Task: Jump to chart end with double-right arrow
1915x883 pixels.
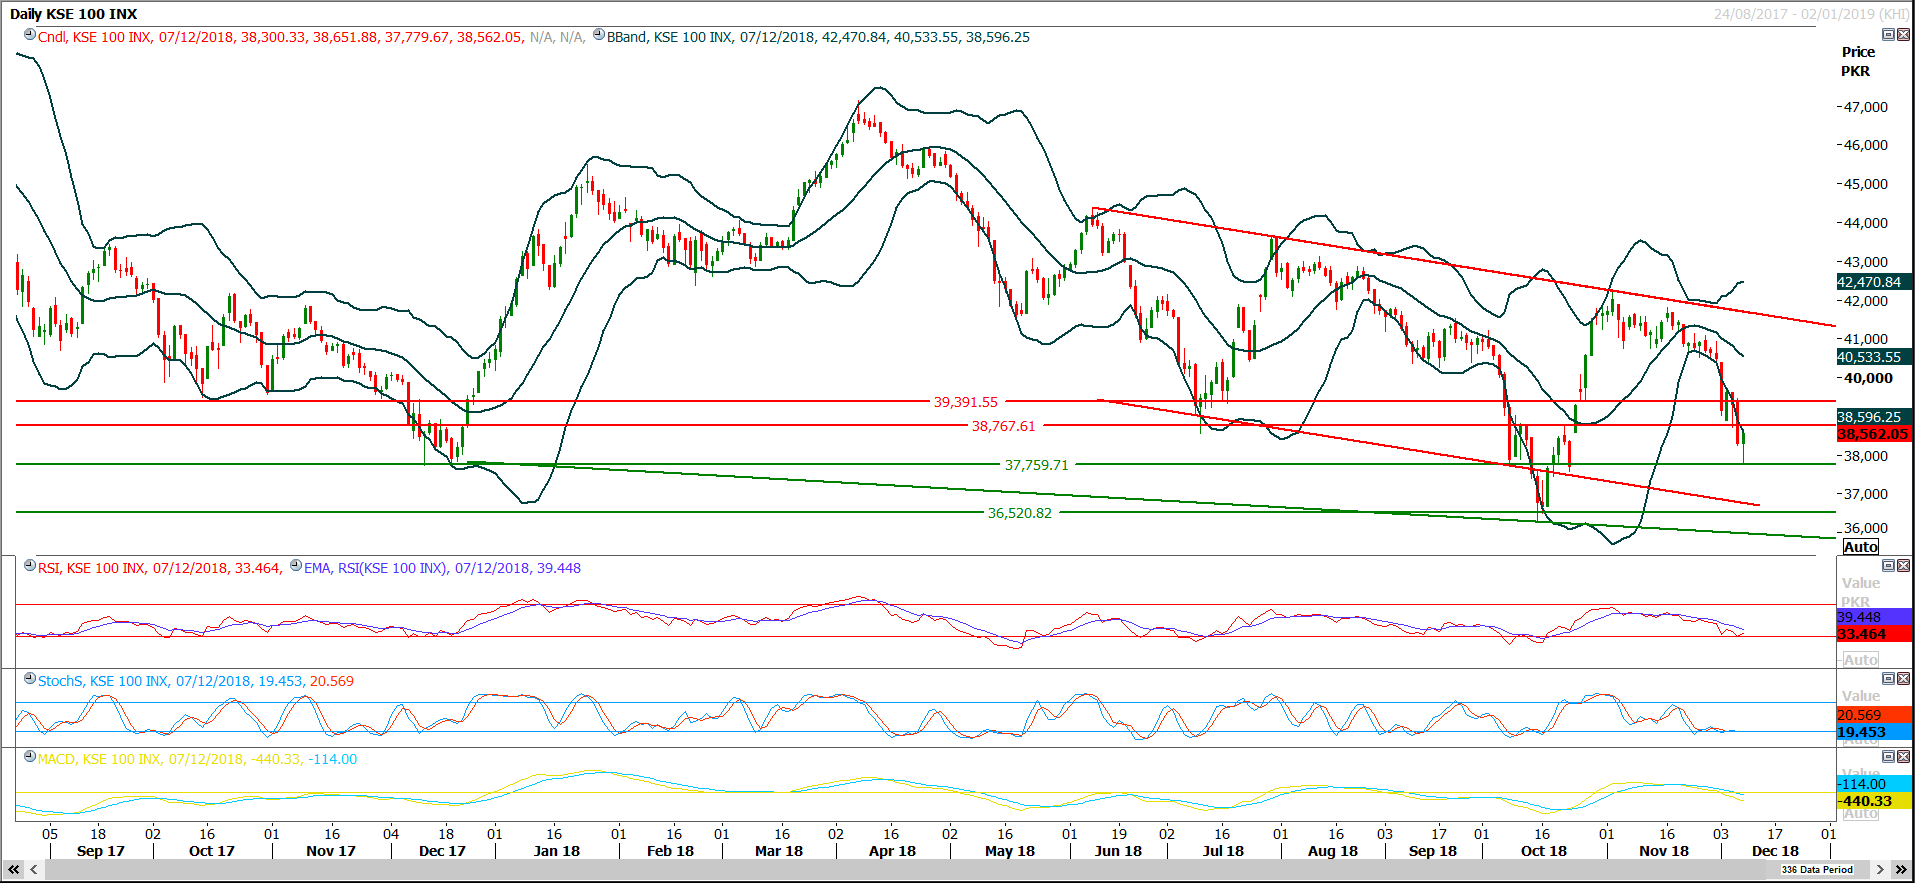Action: 1901,870
